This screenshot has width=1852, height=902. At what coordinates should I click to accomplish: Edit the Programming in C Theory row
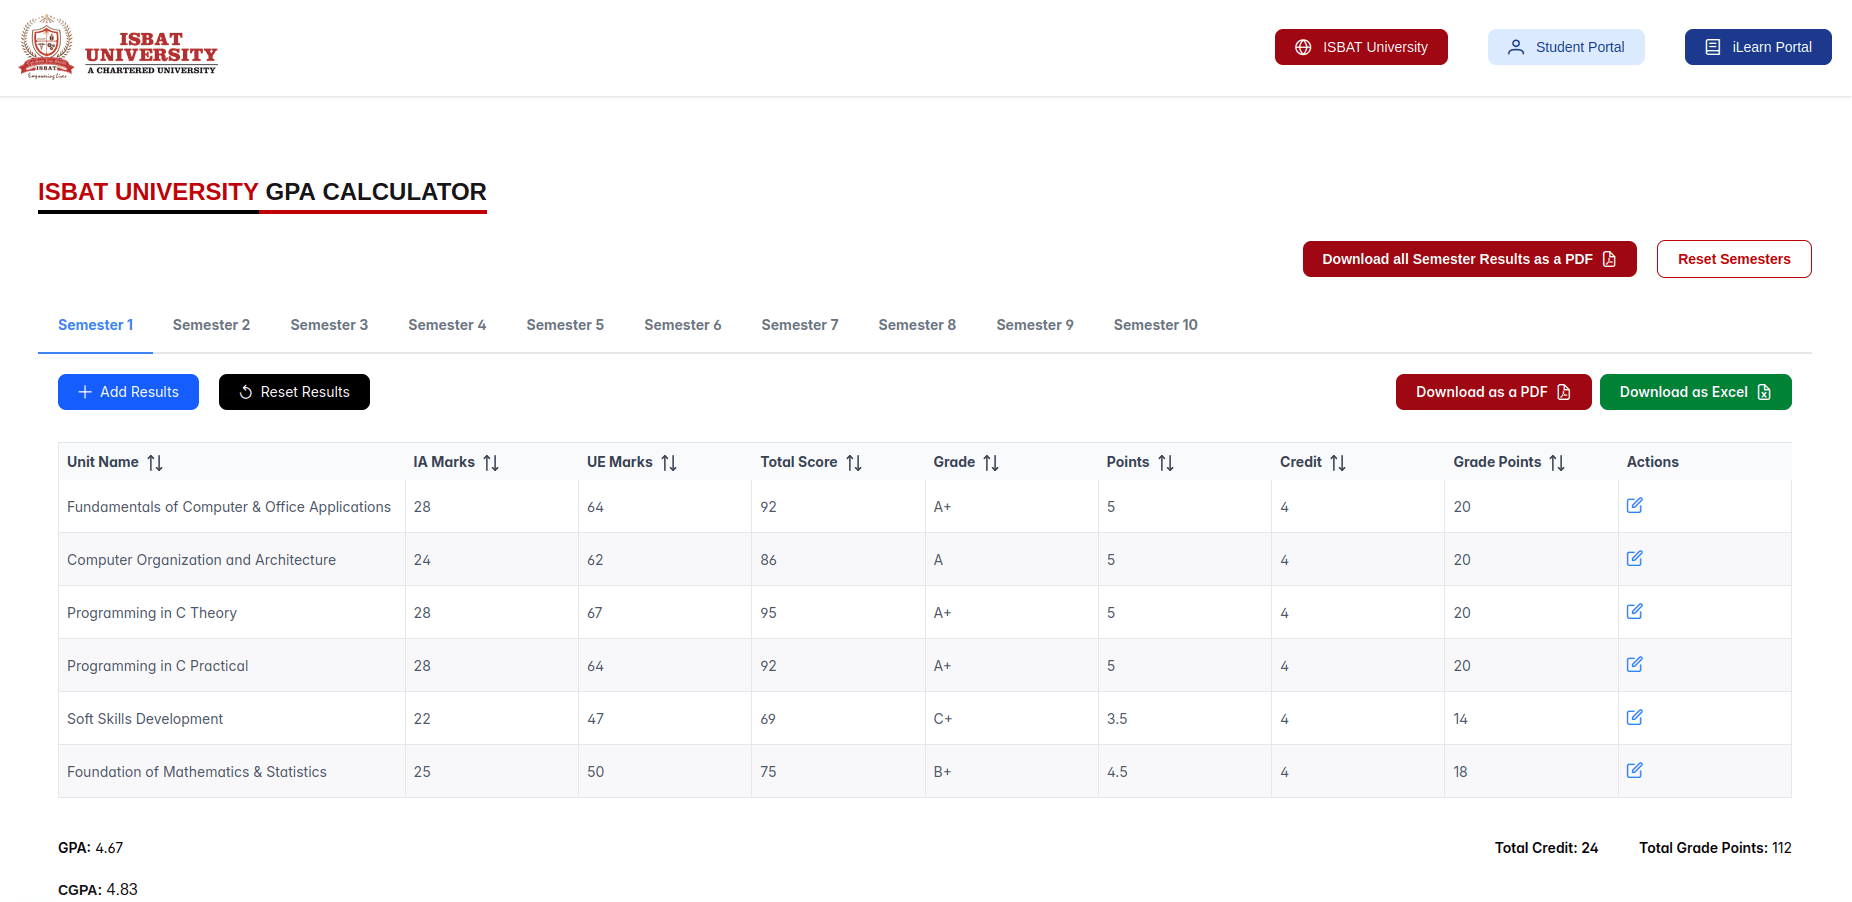pos(1635,611)
